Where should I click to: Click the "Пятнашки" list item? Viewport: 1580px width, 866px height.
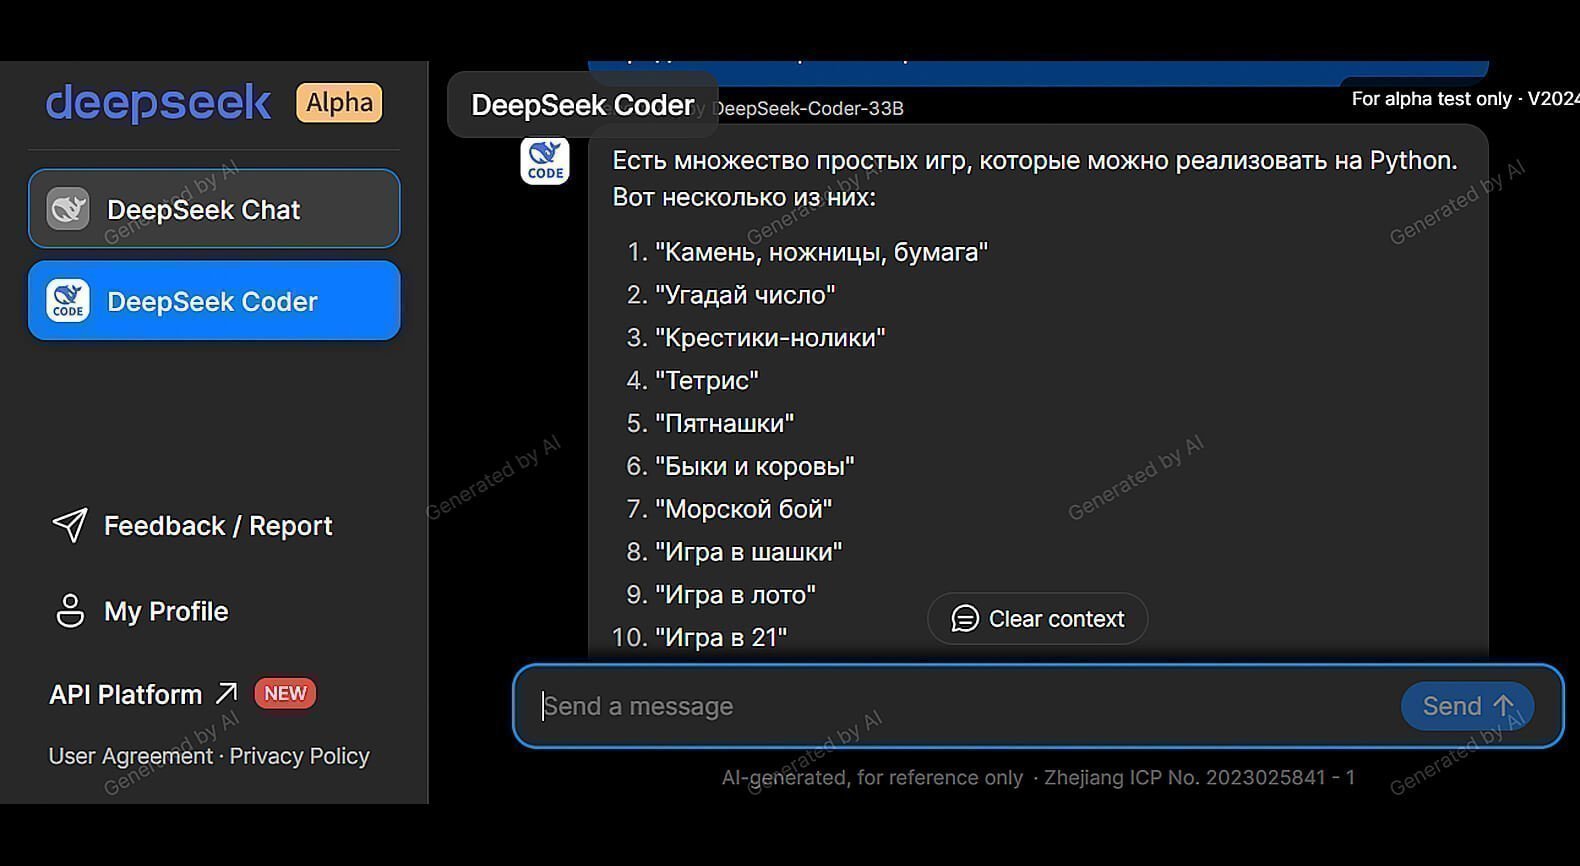tap(724, 424)
